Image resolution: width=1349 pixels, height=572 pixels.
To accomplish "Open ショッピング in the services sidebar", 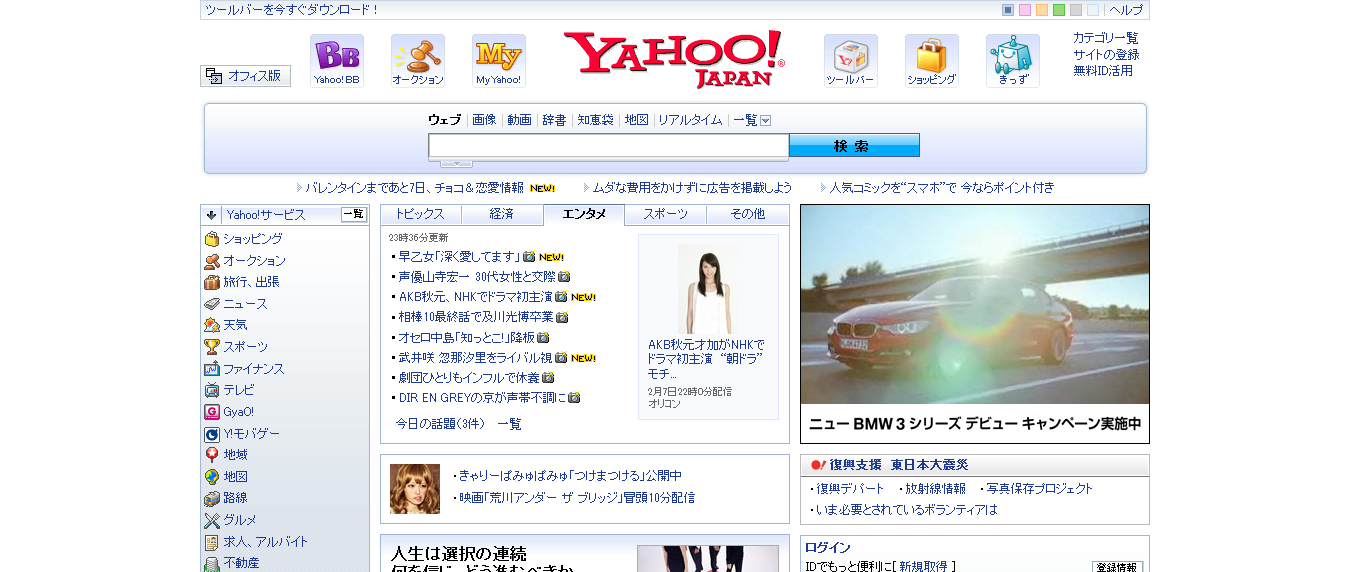I will coord(252,239).
